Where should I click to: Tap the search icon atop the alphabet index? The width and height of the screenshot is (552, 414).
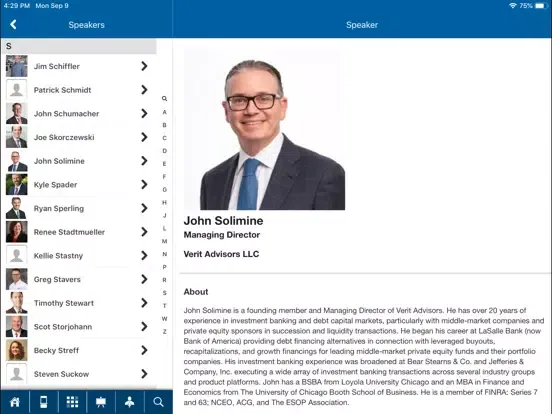[x=164, y=99]
